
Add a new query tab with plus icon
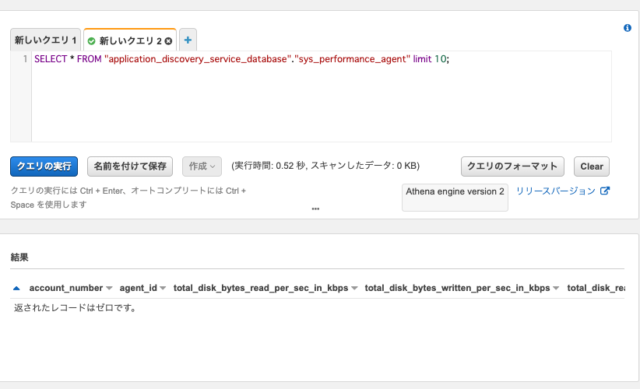pyautogui.click(x=188, y=40)
